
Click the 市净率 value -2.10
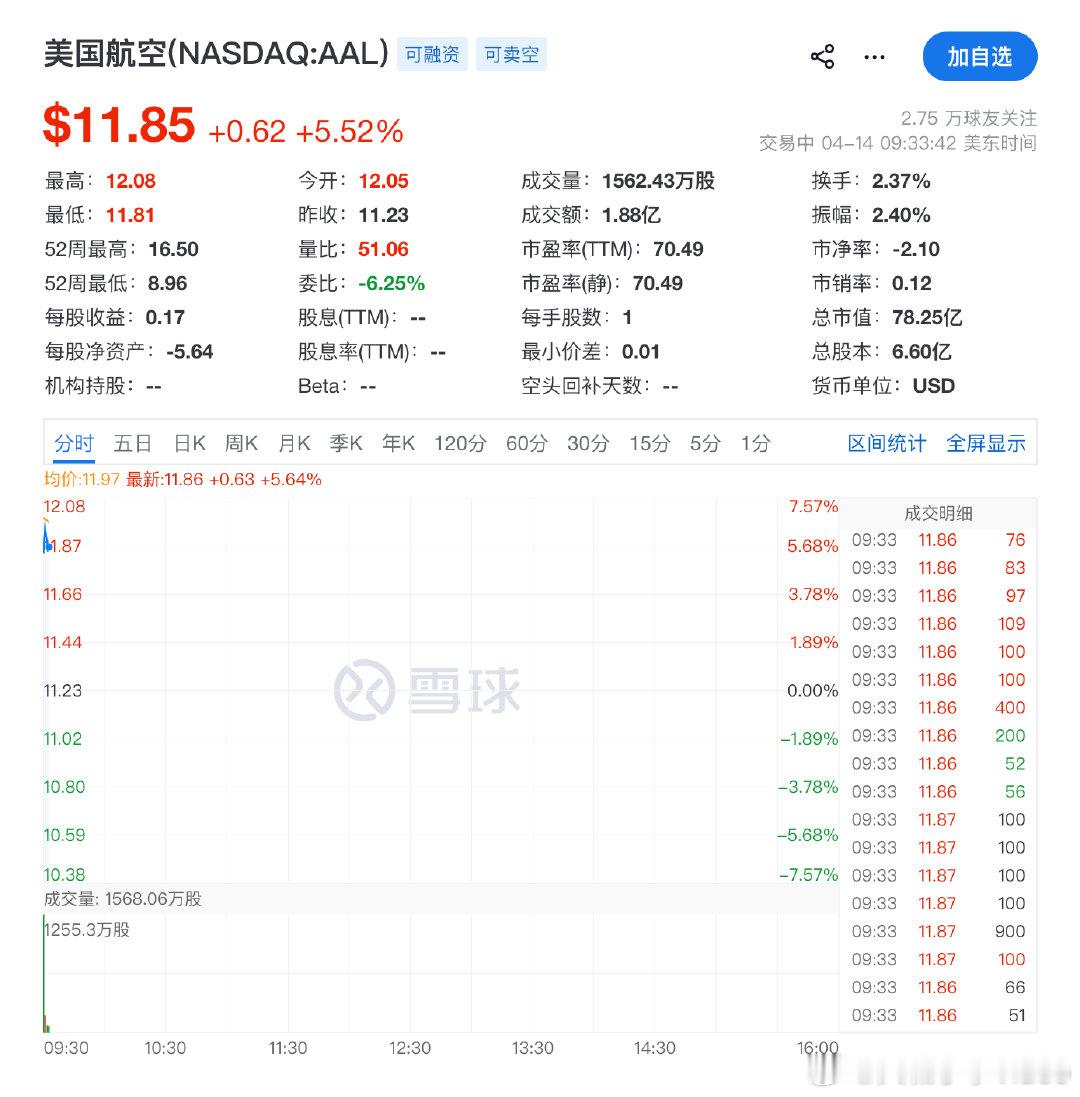[x=916, y=250]
